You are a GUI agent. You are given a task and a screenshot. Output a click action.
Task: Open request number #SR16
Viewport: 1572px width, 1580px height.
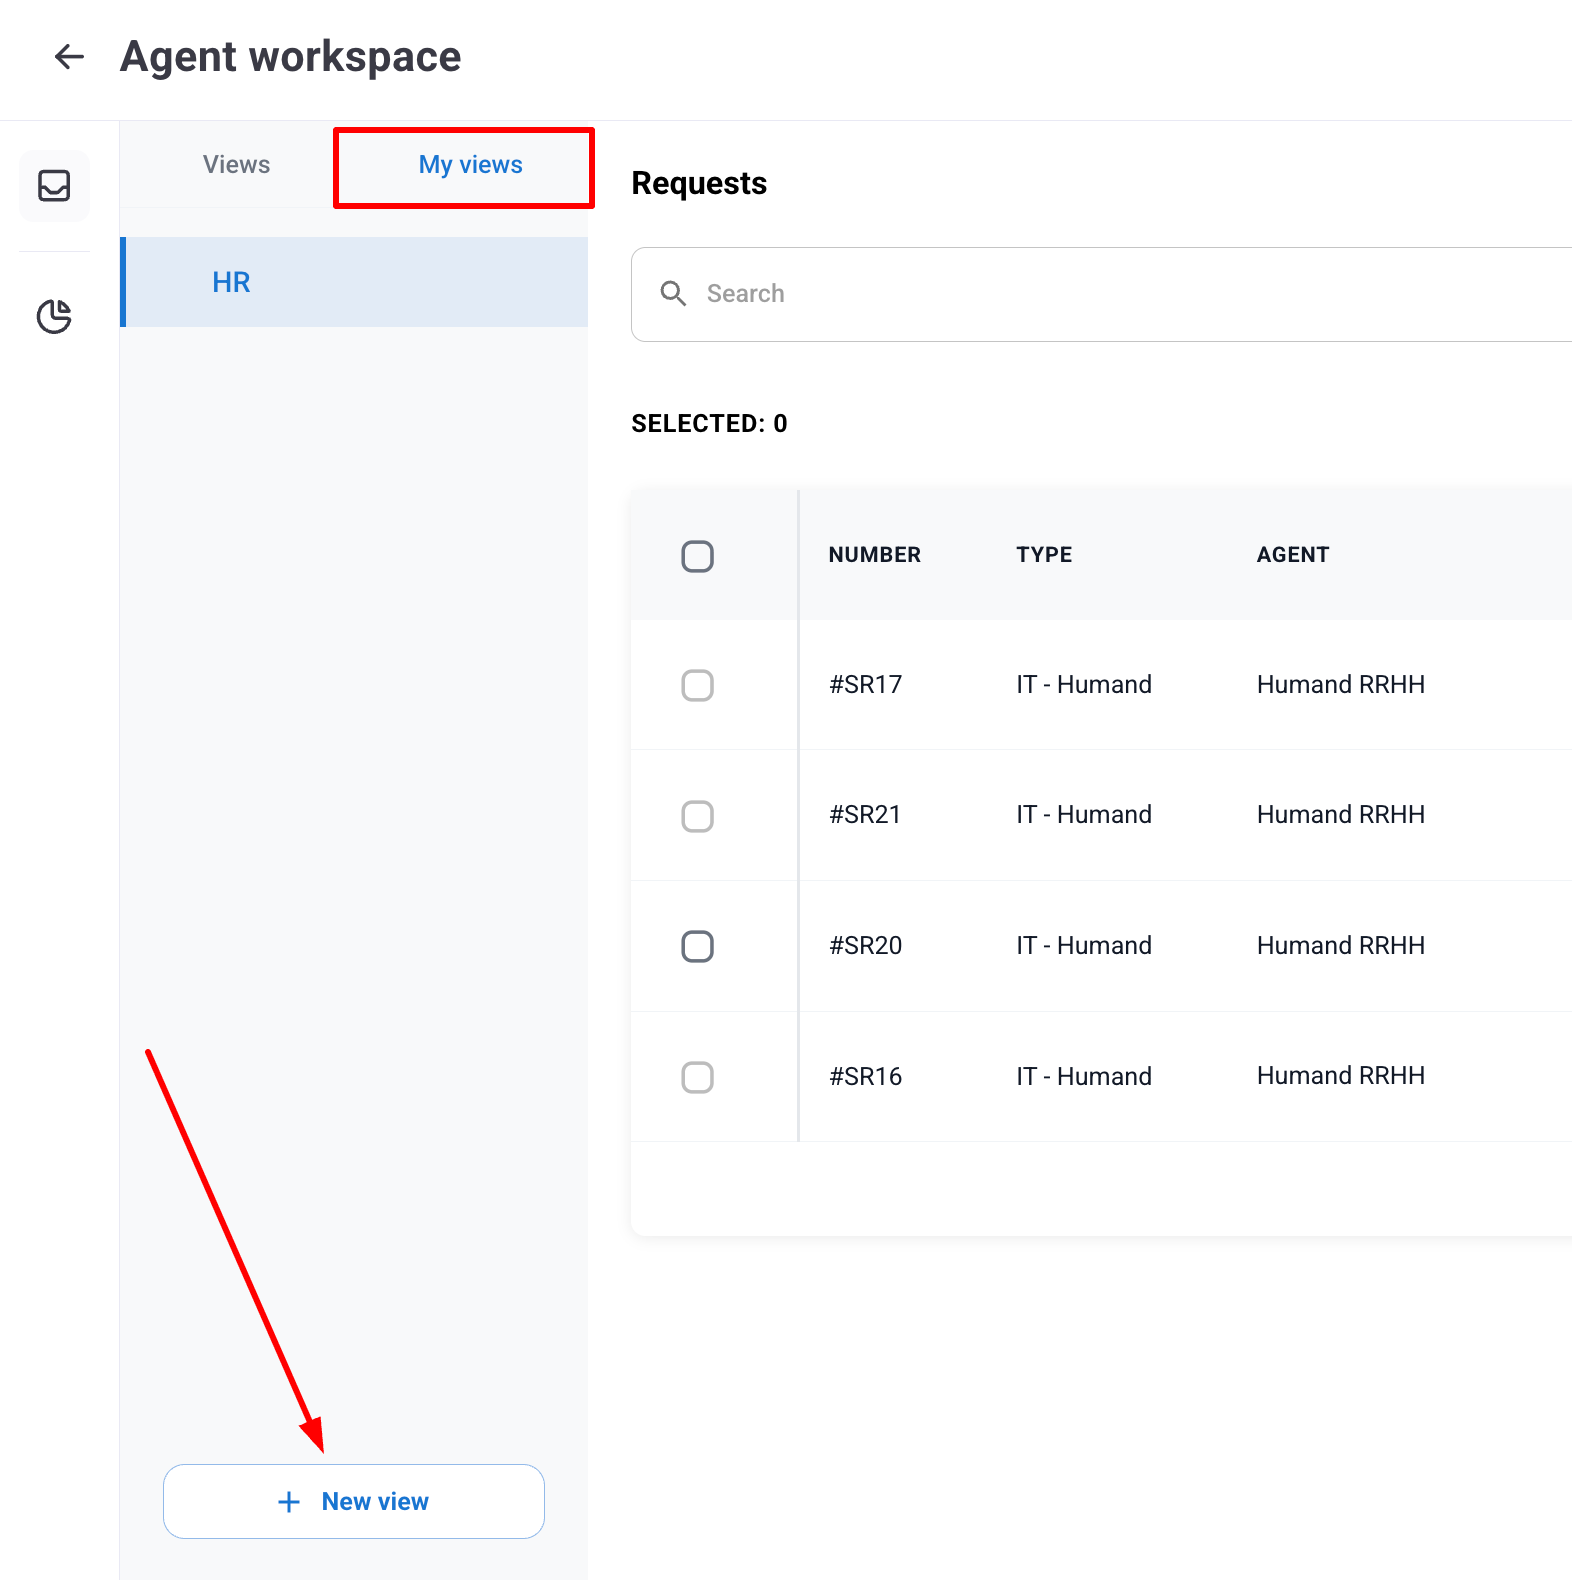tap(865, 1077)
